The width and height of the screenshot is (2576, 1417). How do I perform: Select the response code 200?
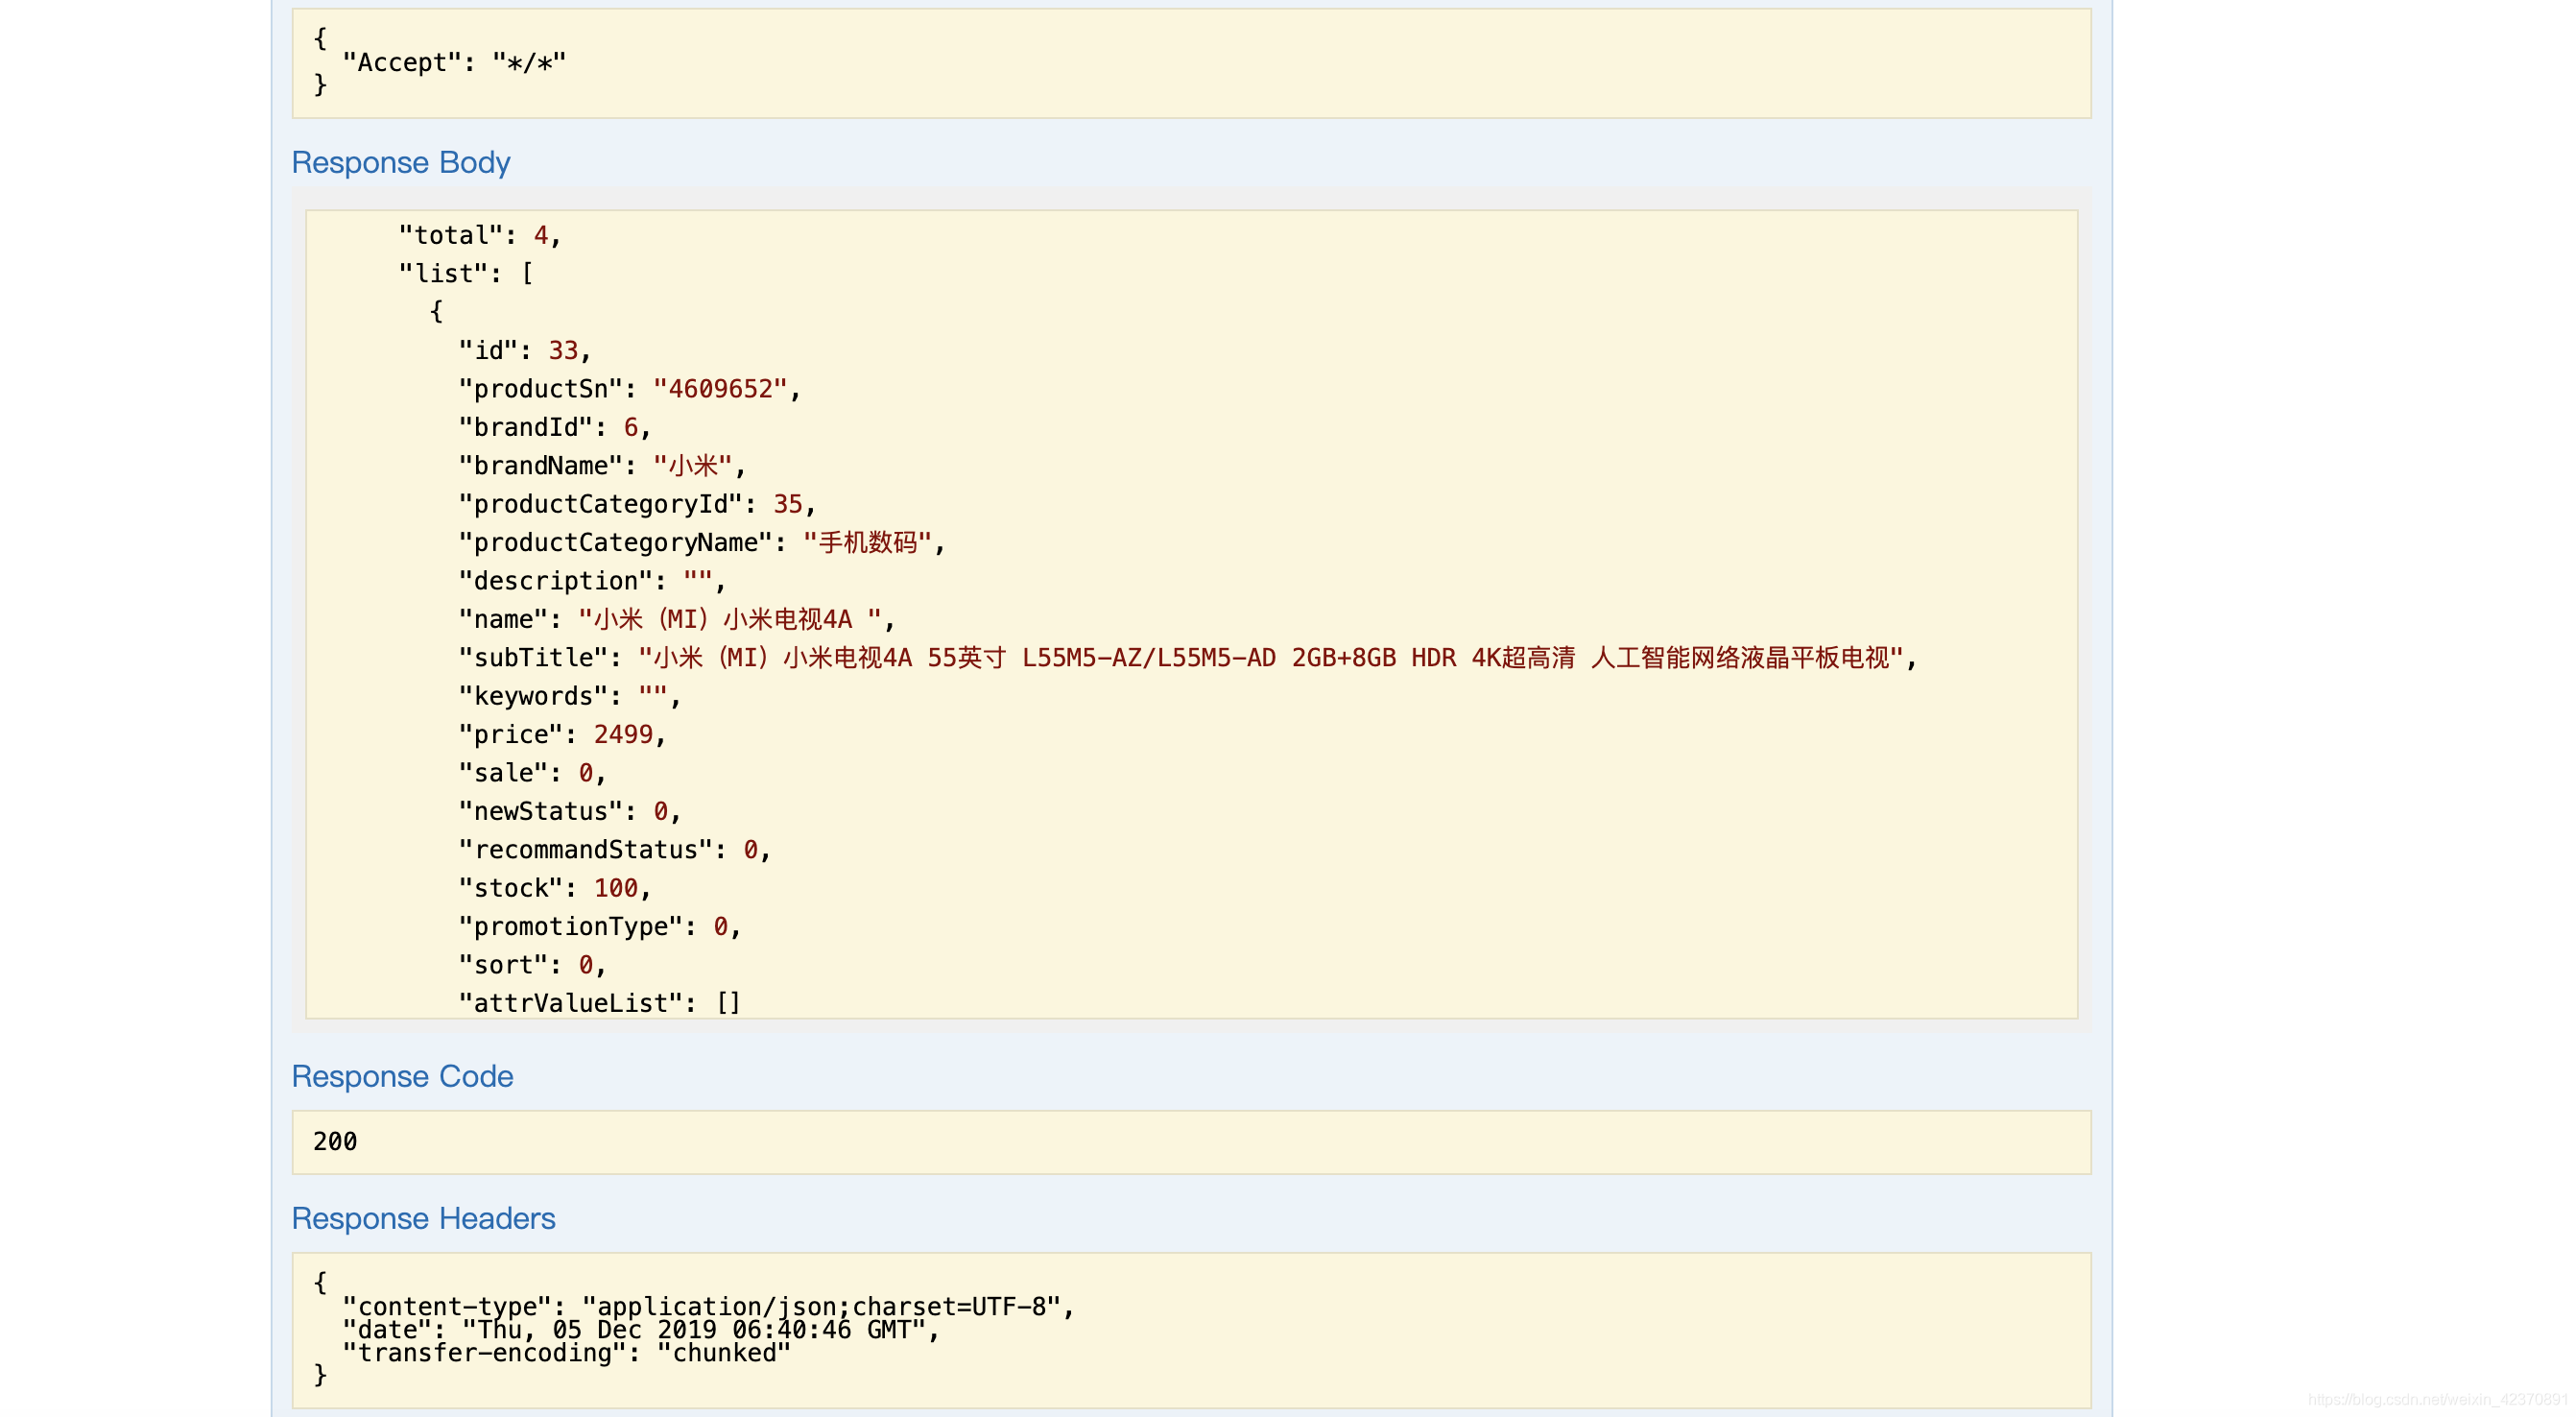pyautogui.click(x=335, y=1142)
